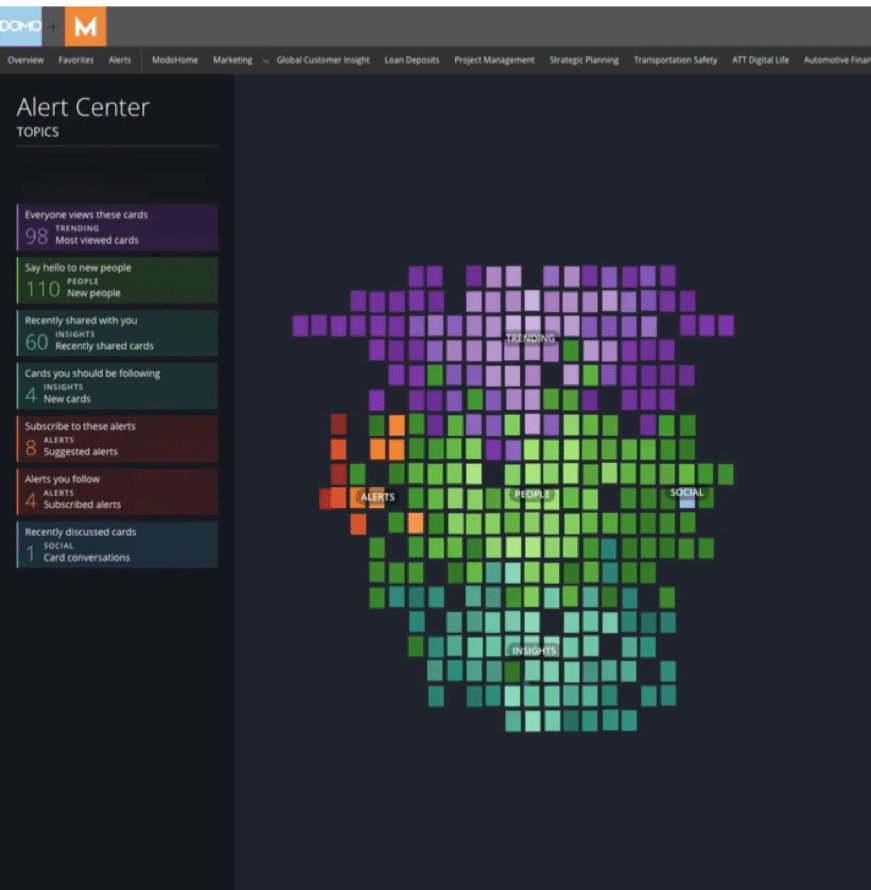Screen dimensions: 871x890
Task: Open the Favorites tab
Action: (76, 60)
